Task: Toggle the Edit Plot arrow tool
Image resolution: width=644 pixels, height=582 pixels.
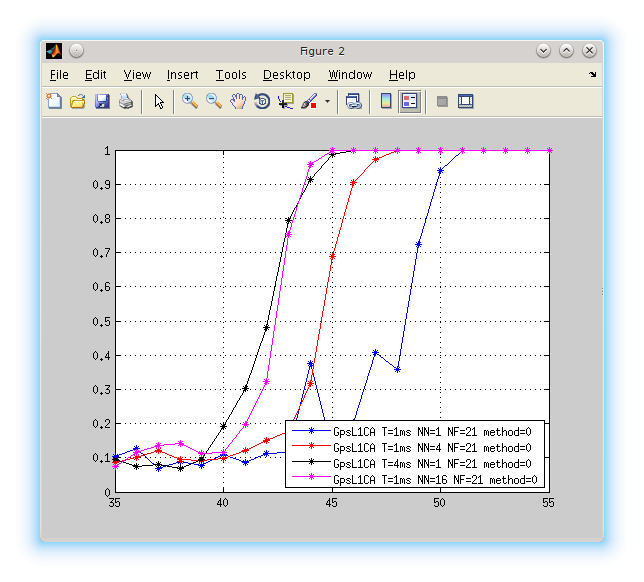Action: 158,101
